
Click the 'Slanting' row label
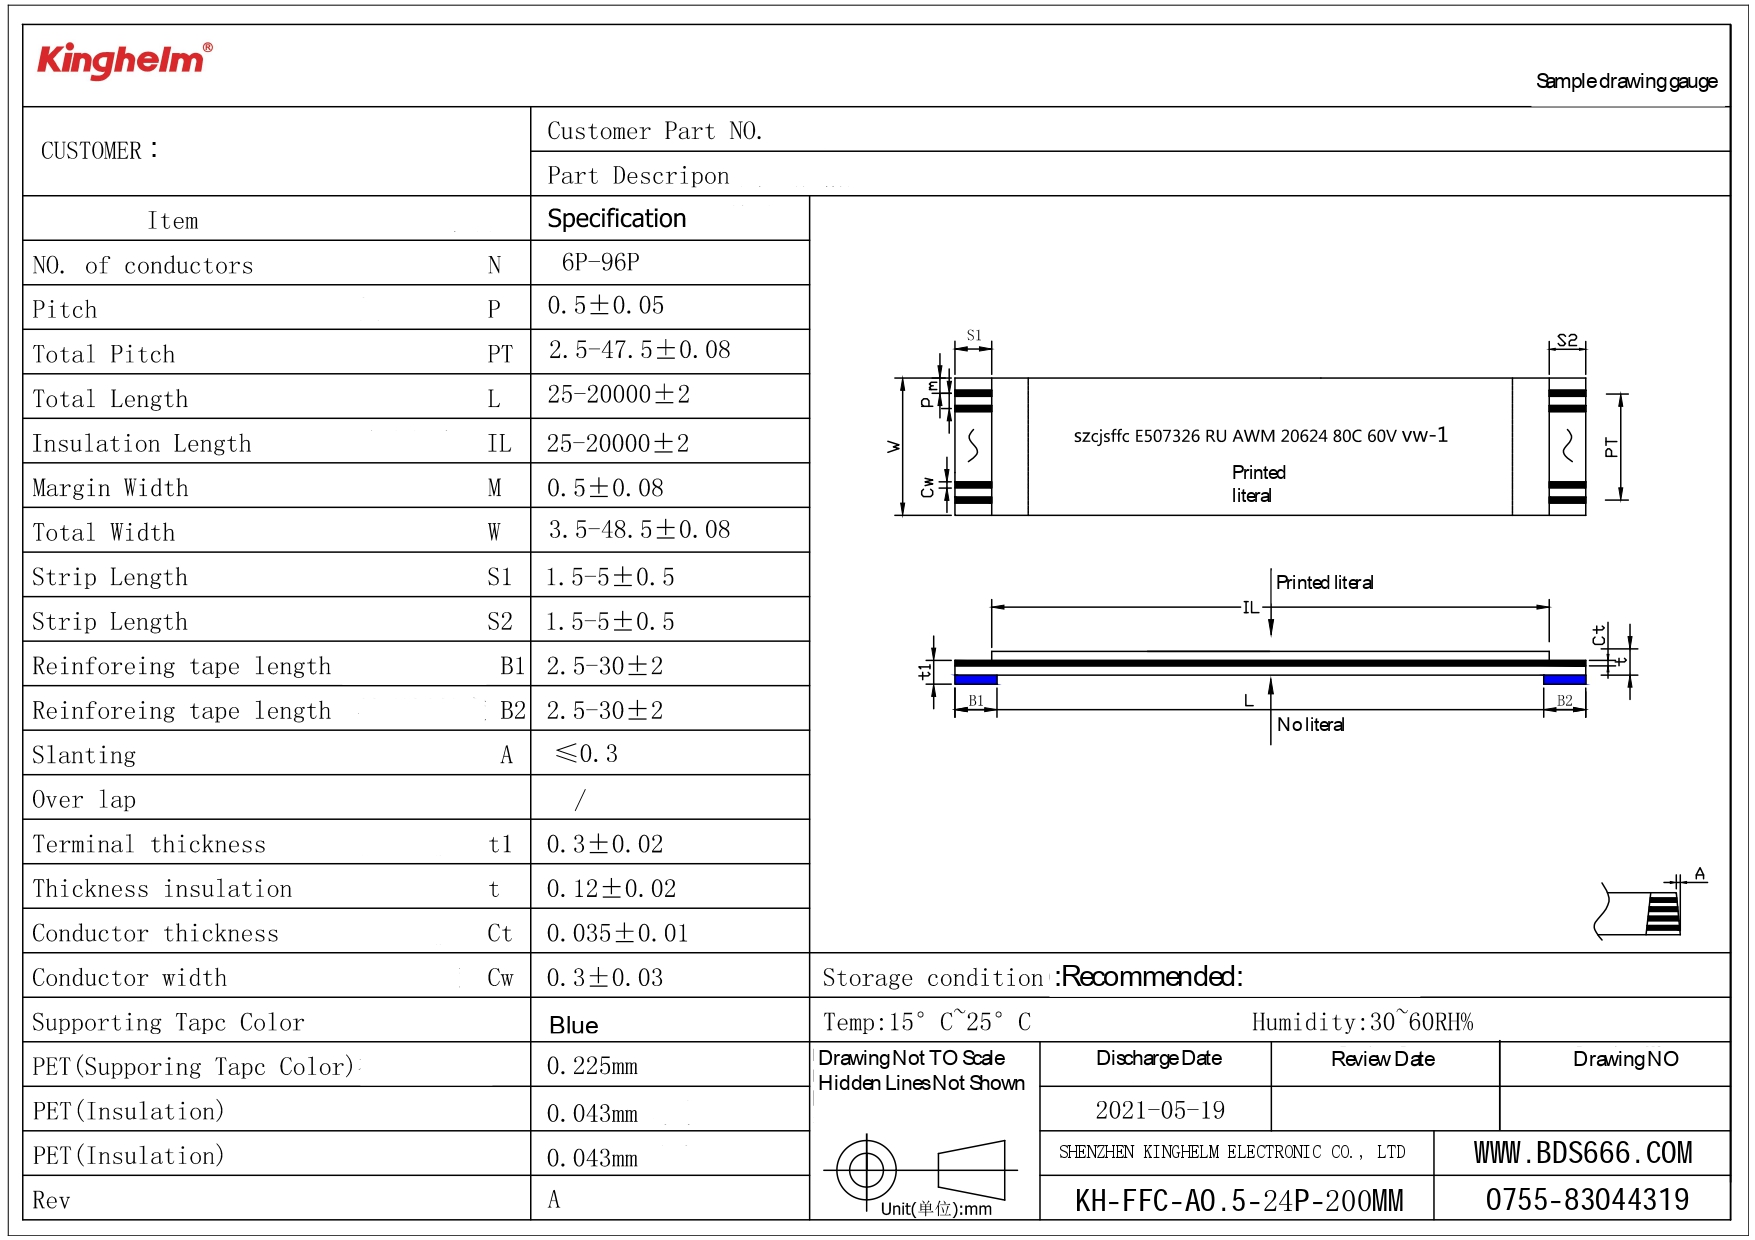[84, 755]
